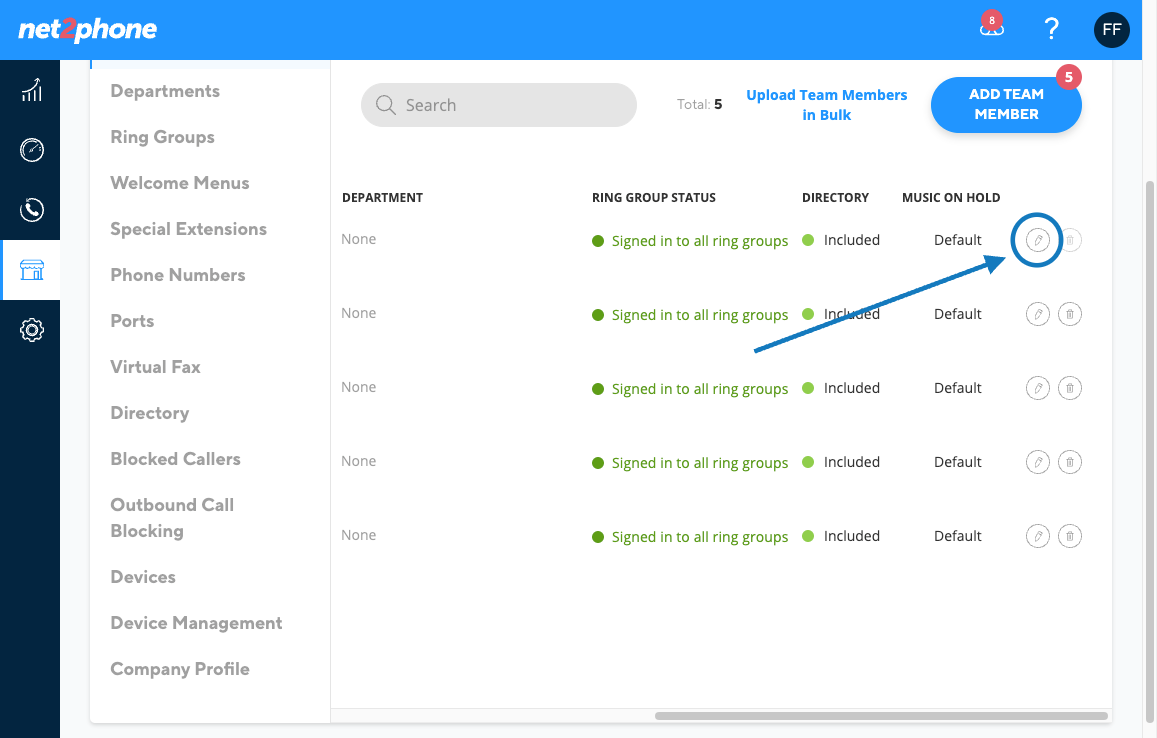Open Device Management section
Viewport: 1157px width, 738px height.
click(x=196, y=623)
